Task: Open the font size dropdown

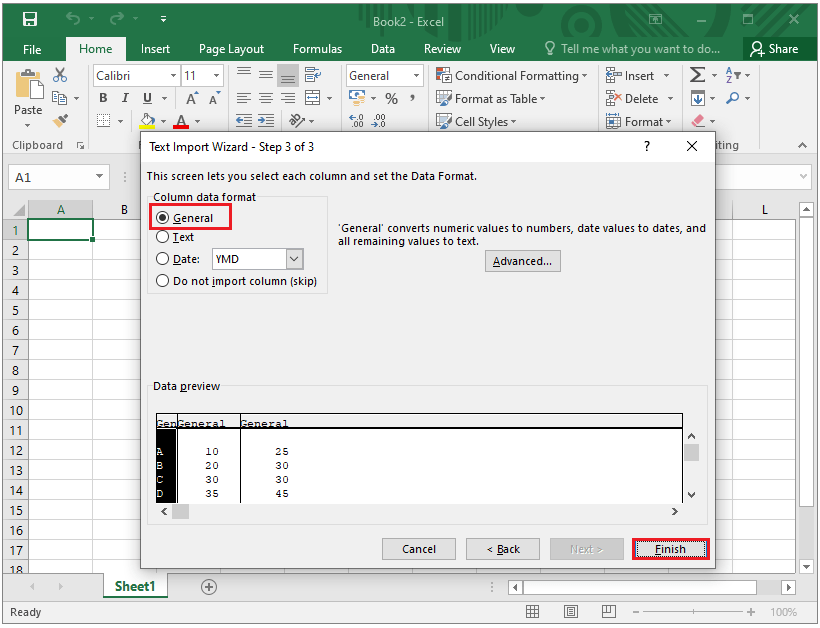Action: (215, 75)
